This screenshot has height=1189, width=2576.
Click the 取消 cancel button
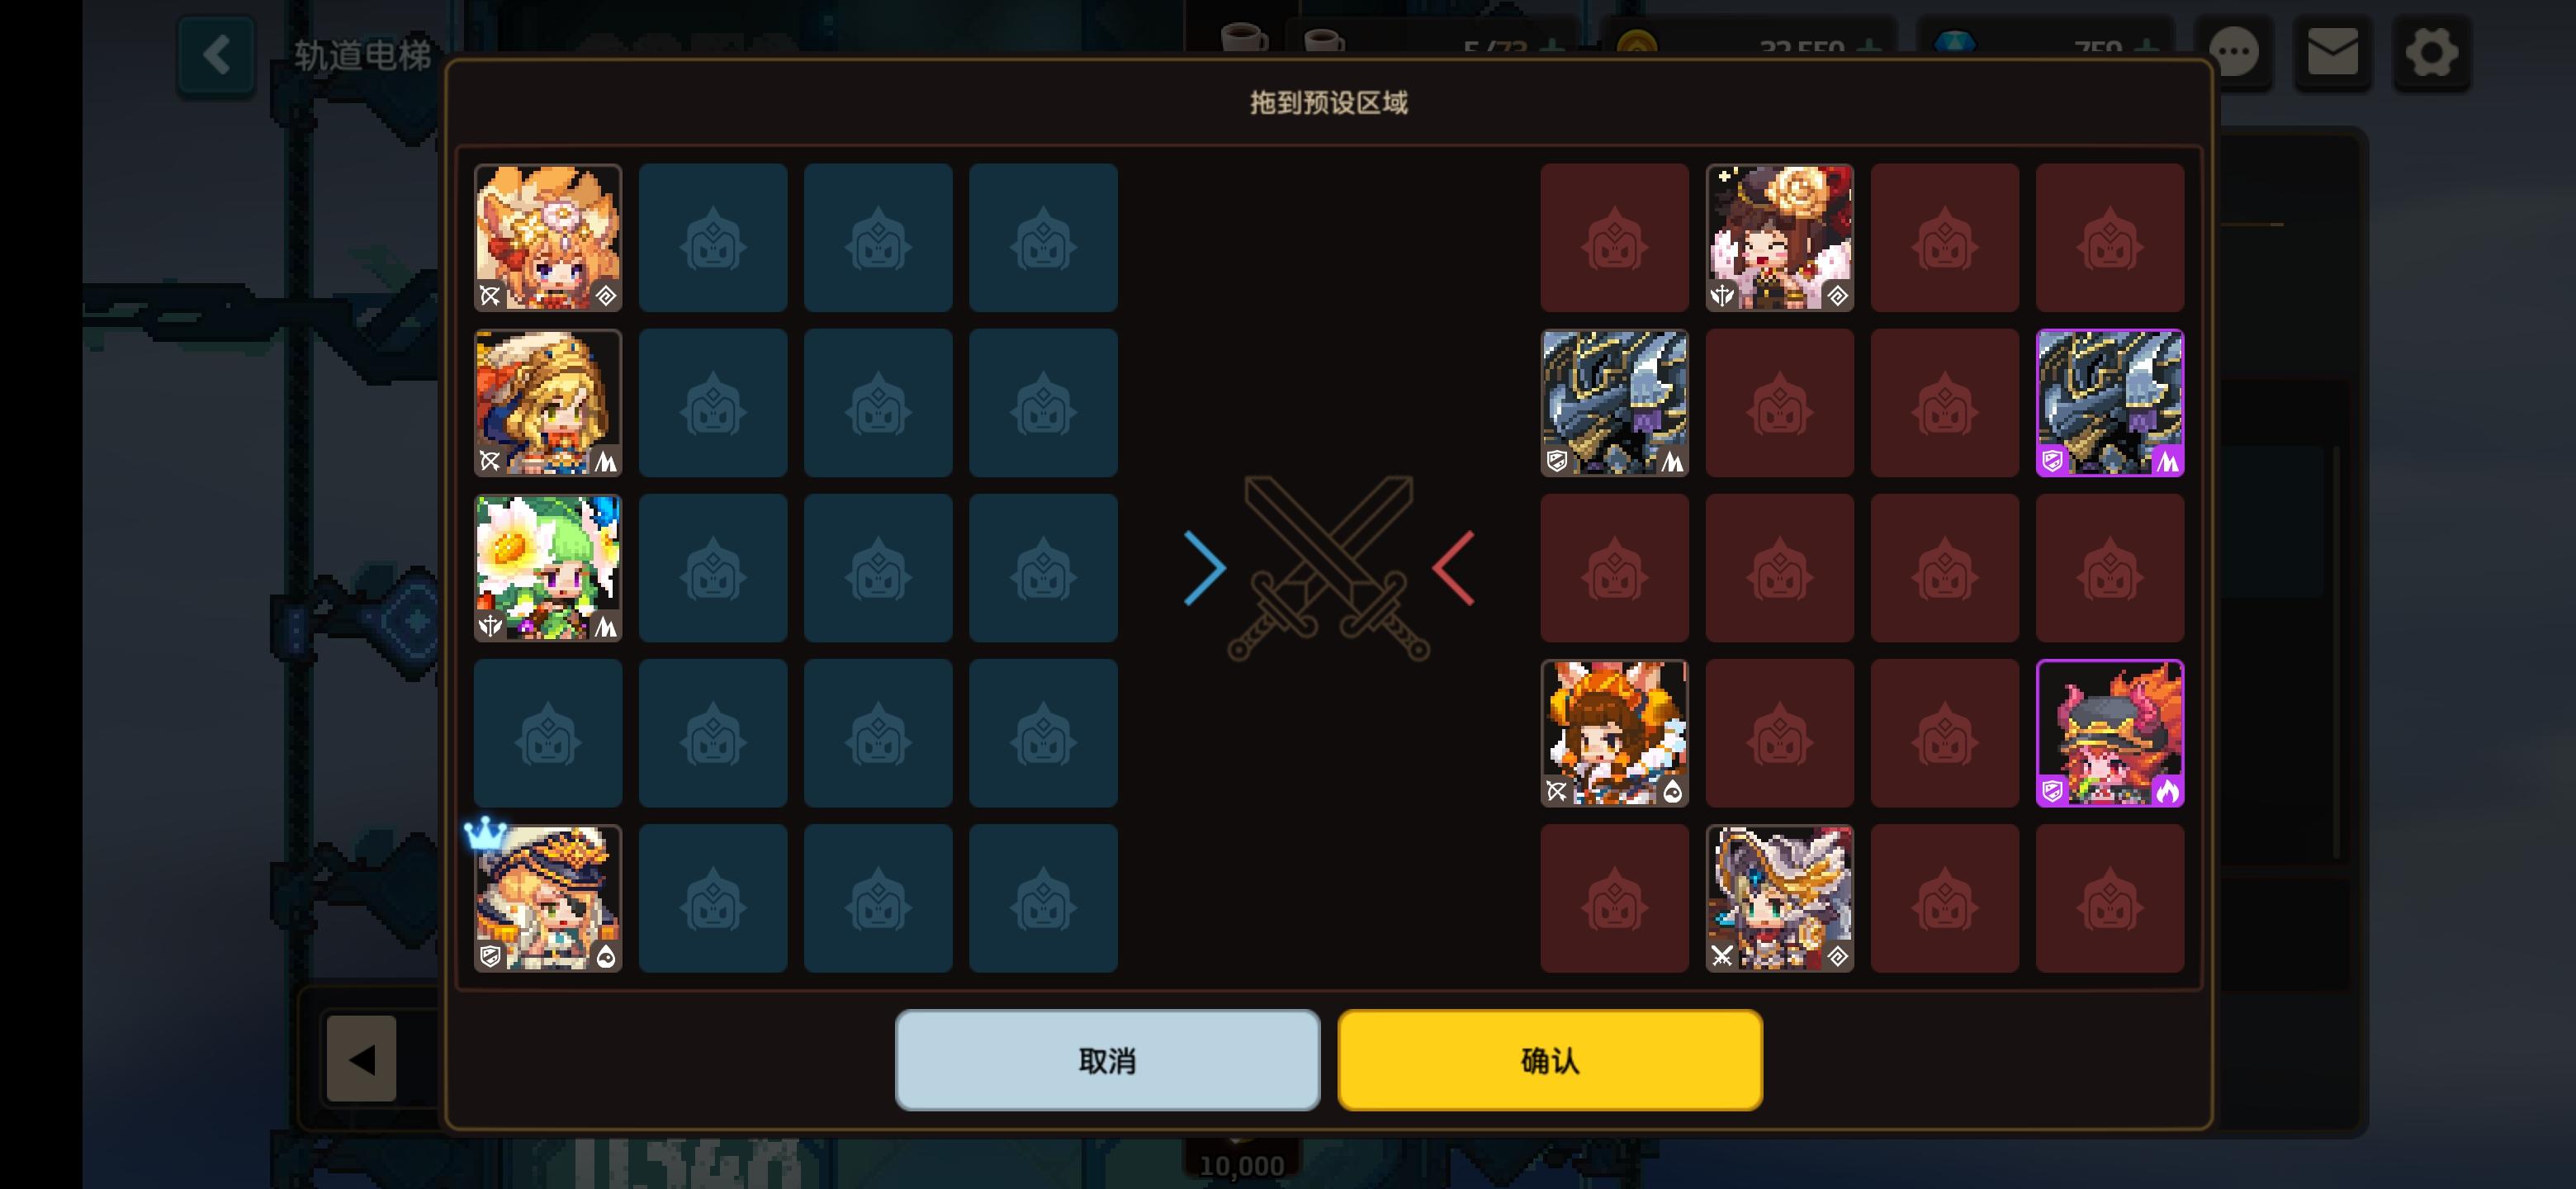pos(1107,1060)
